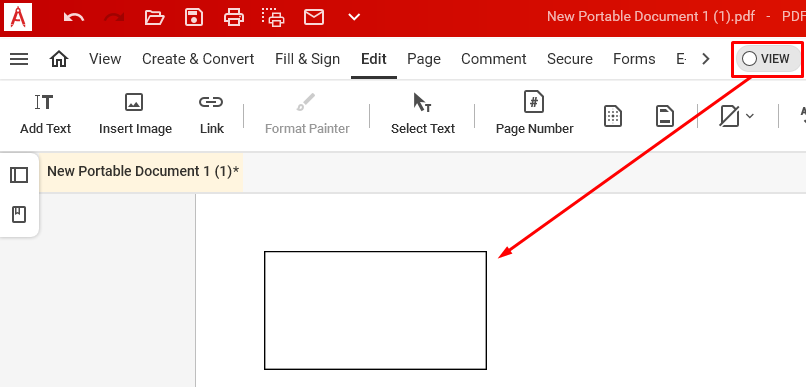Switch to the Comment tab

tap(493, 59)
